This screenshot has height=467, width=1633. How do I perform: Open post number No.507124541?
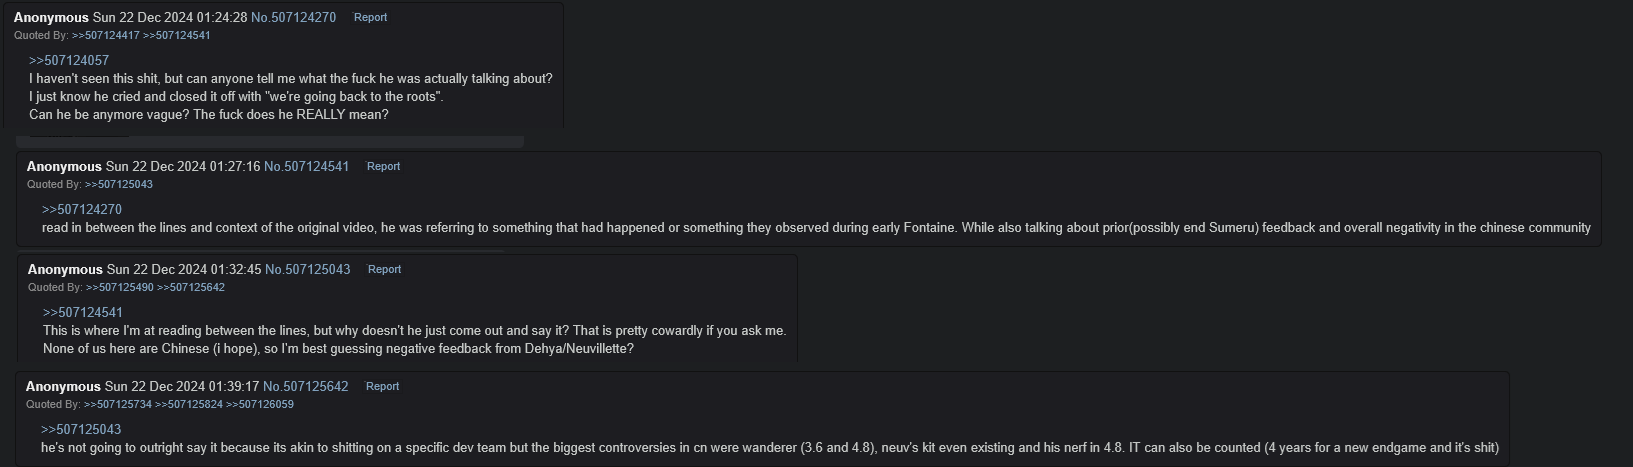coord(306,167)
